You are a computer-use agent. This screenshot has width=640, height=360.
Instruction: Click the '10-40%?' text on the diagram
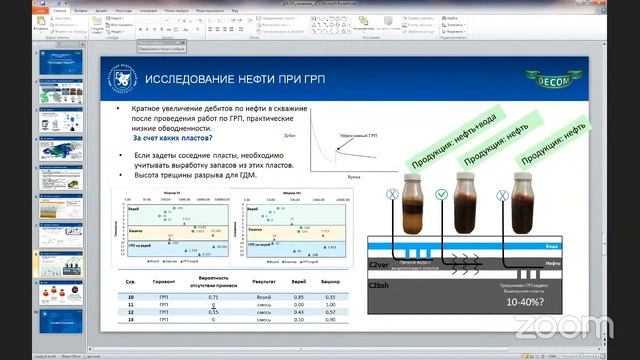[525, 302]
